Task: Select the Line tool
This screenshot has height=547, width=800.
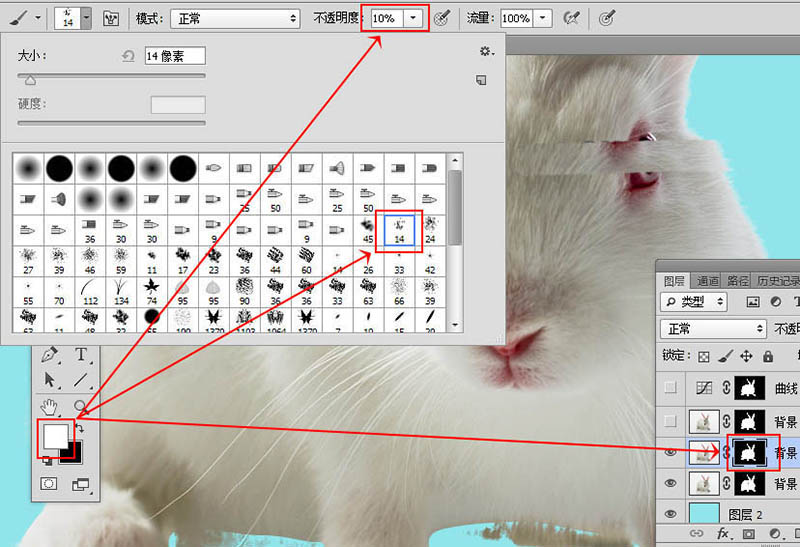Action: point(81,380)
